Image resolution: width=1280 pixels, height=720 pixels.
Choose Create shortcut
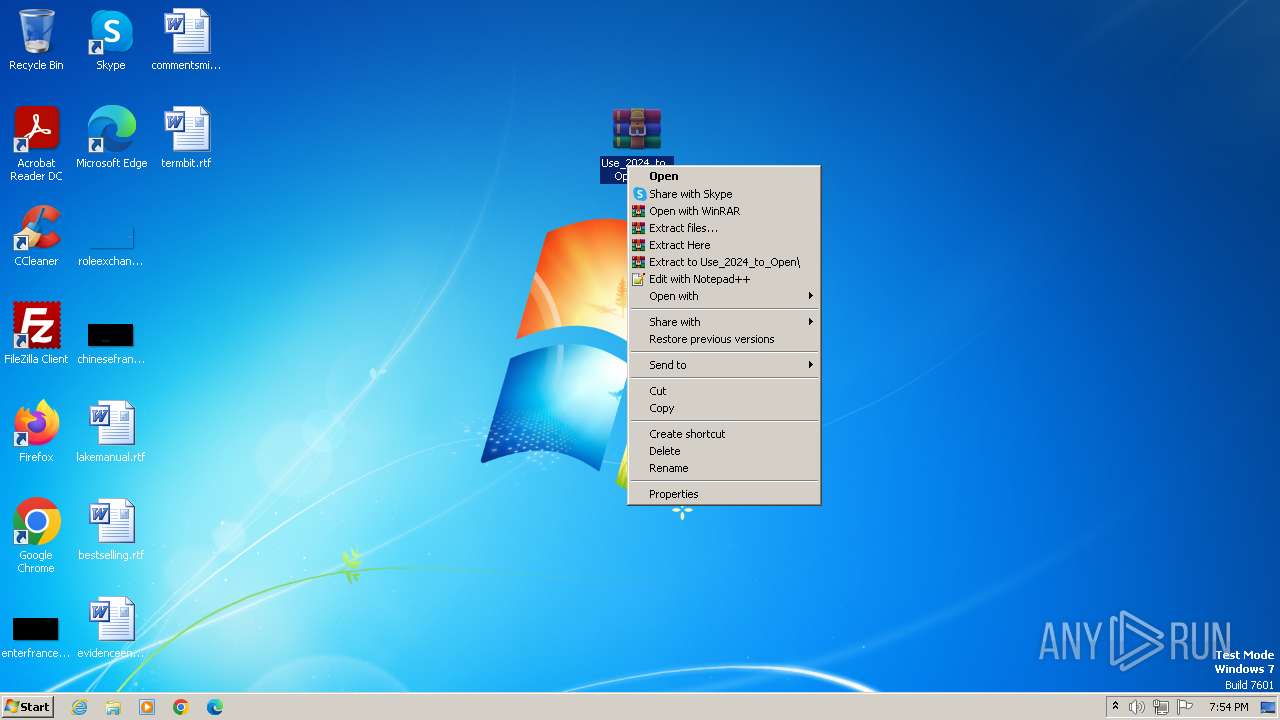tap(724, 434)
